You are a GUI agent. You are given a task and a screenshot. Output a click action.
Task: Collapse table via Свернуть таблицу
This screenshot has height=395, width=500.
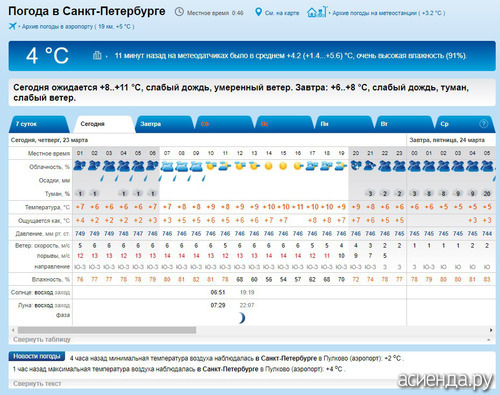[42, 339]
